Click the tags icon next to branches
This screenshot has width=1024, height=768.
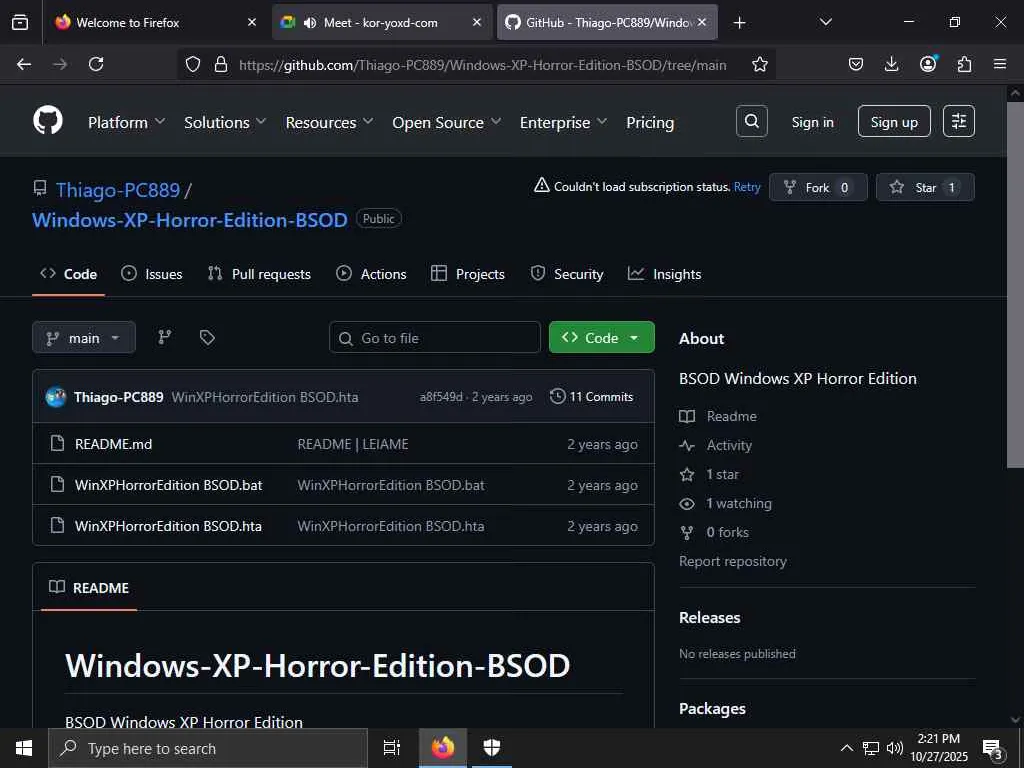[207, 337]
